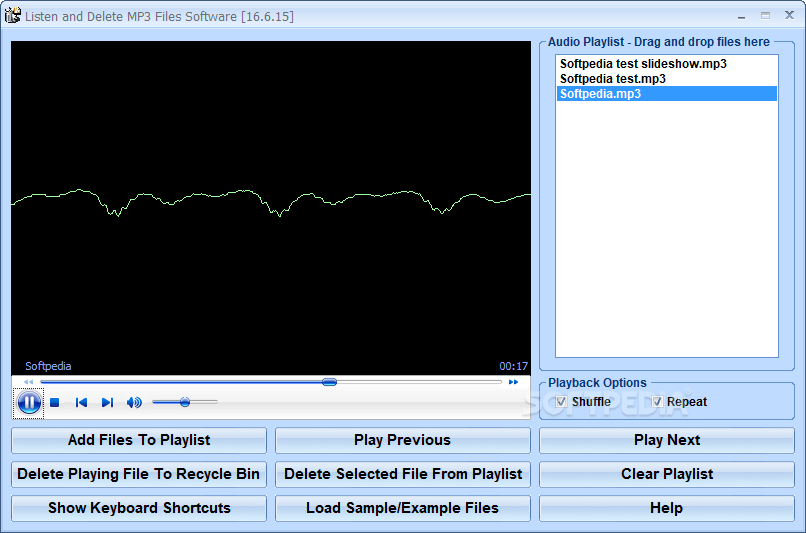Screen dimensions: 806x533
Task: Uncheck the Repeat checkbox
Action: (x=657, y=401)
